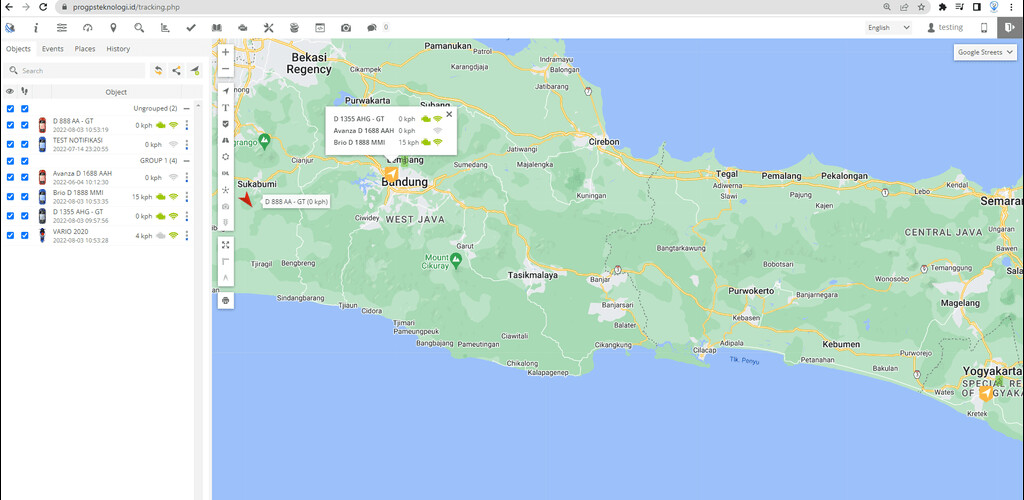Screen dimensions: 1024x500
Task: Select D 1355 AHG - GT in object list
Action: [x=78, y=211]
